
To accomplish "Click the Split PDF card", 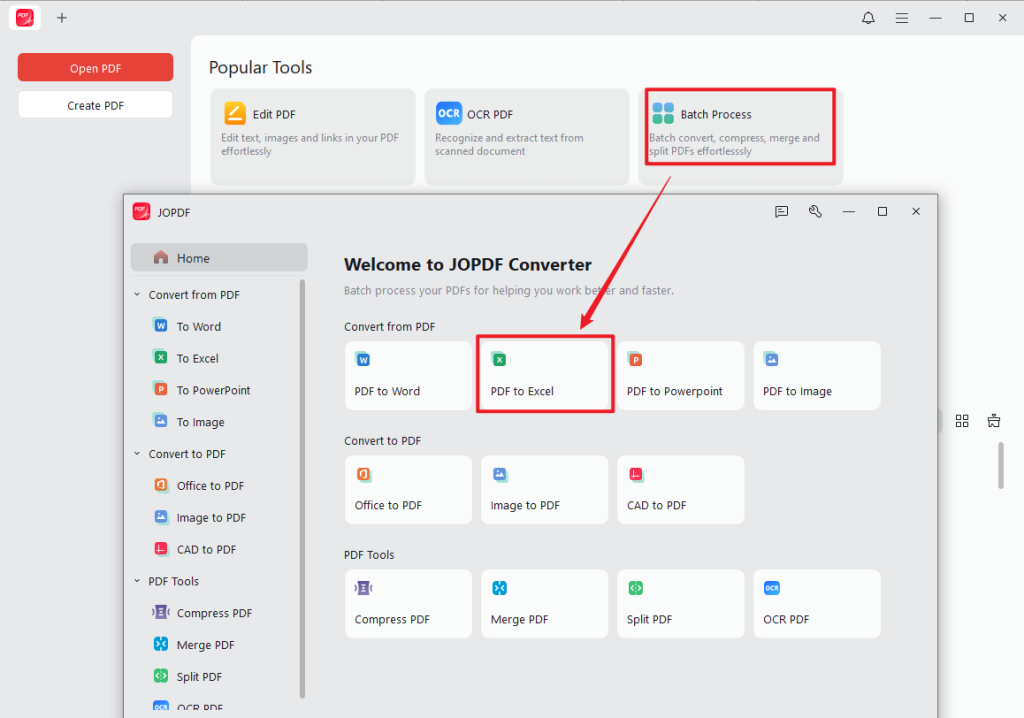I will point(680,604).
